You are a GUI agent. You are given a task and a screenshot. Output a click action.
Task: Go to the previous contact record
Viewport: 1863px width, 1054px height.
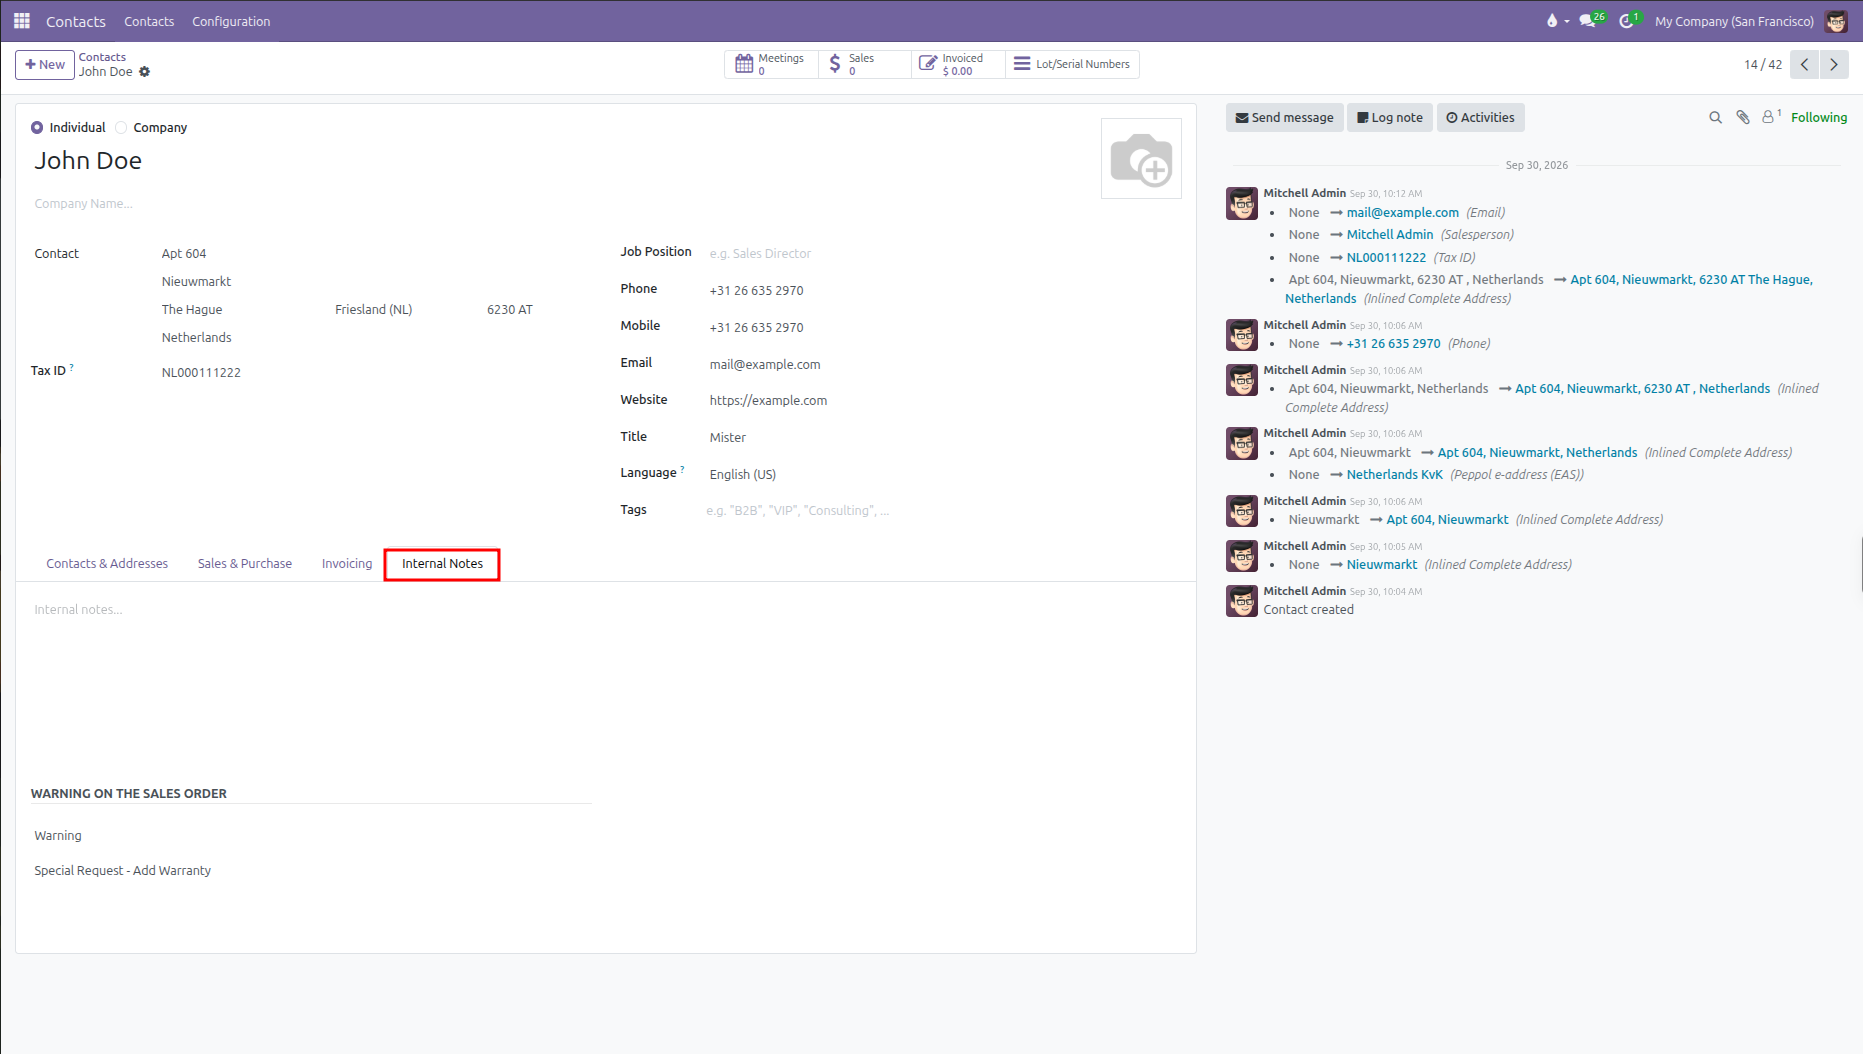pos(1805,64)
